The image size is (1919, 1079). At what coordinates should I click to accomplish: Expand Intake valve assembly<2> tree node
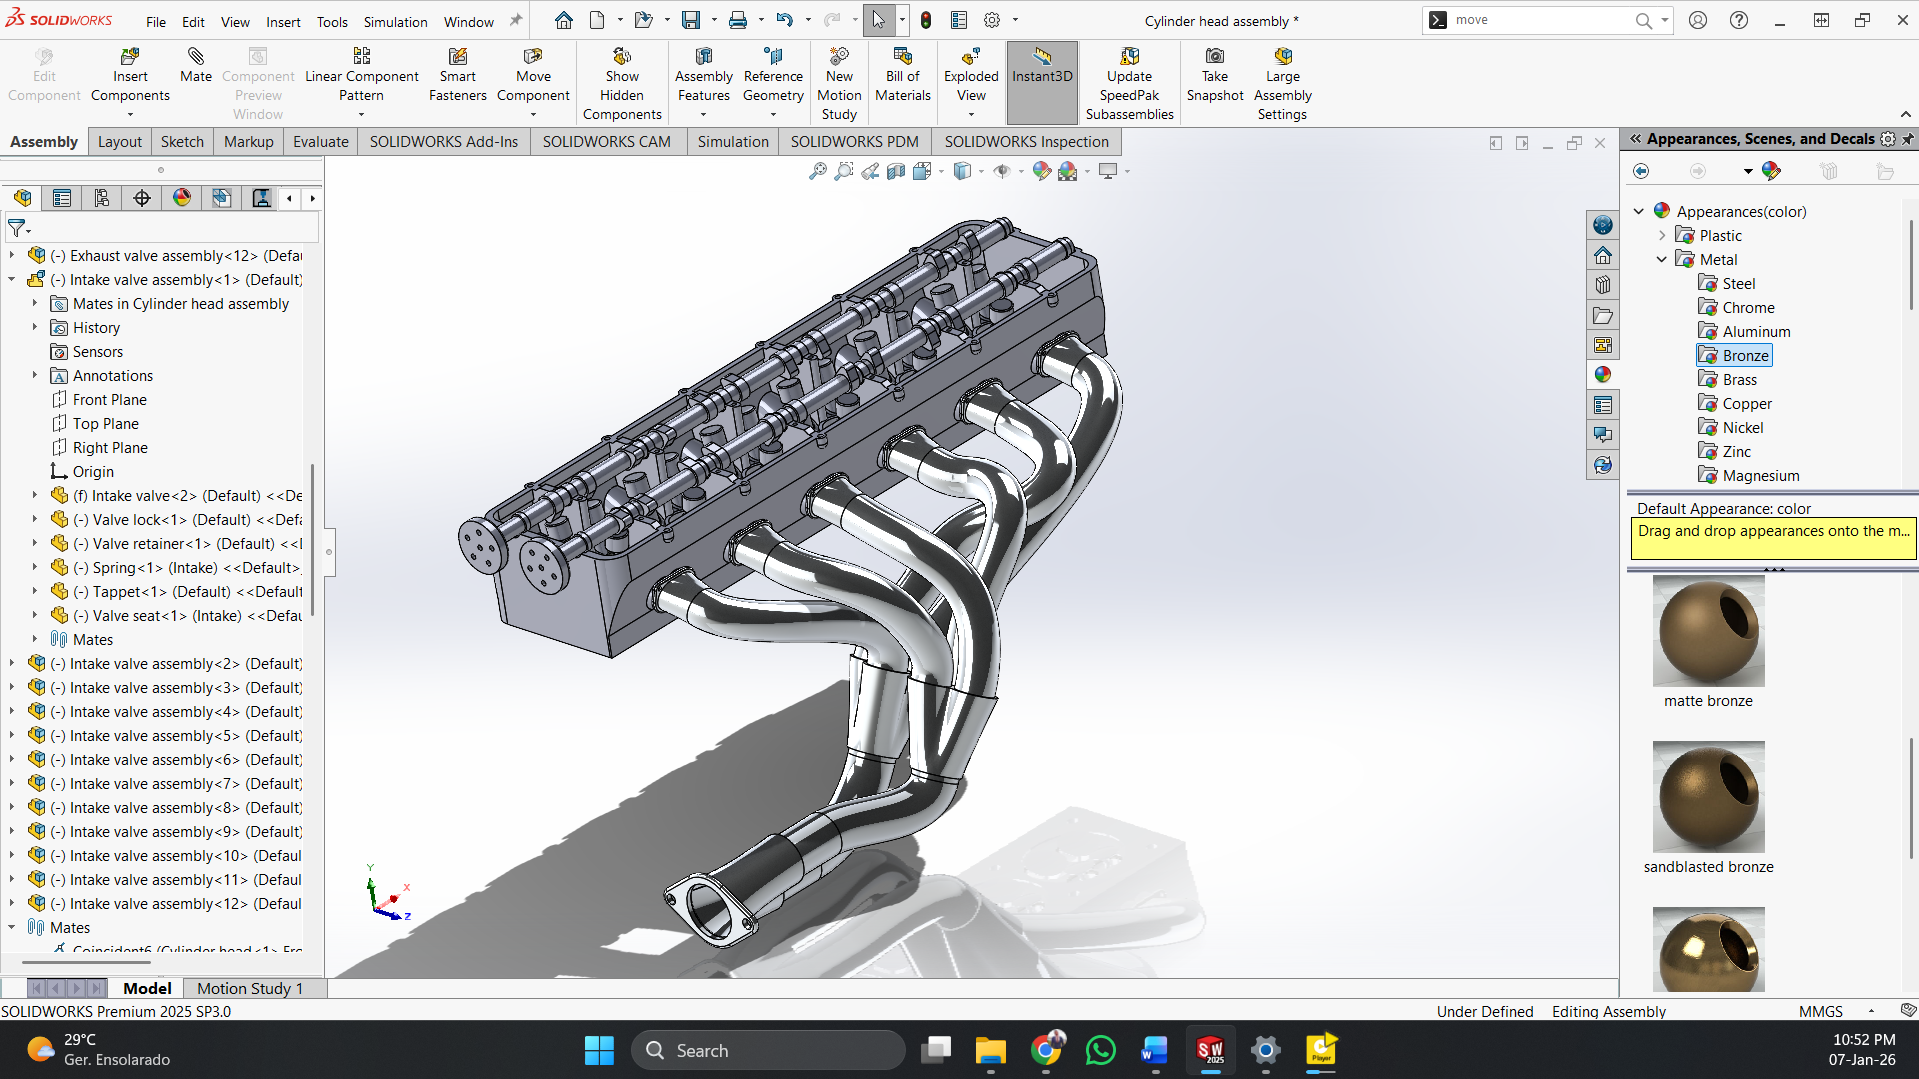click(12, 664)
